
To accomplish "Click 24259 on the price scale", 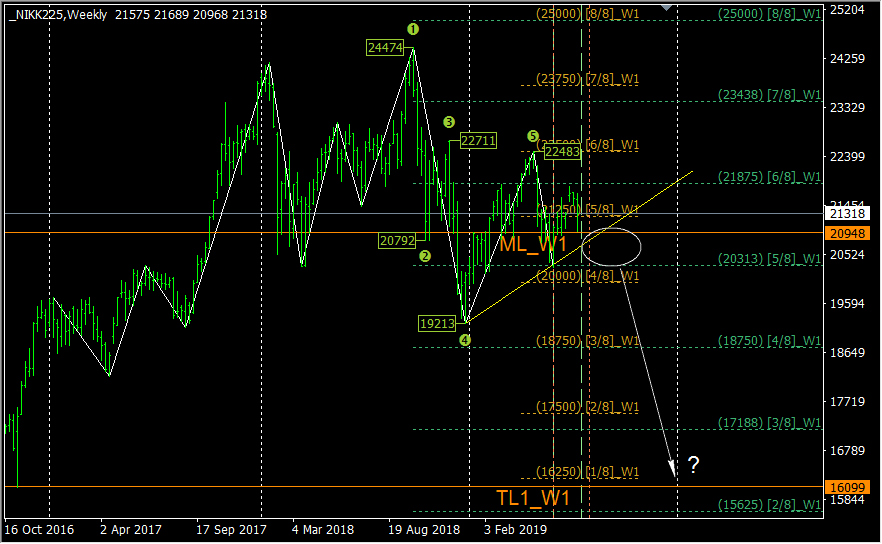I will [x=847, y=59].
